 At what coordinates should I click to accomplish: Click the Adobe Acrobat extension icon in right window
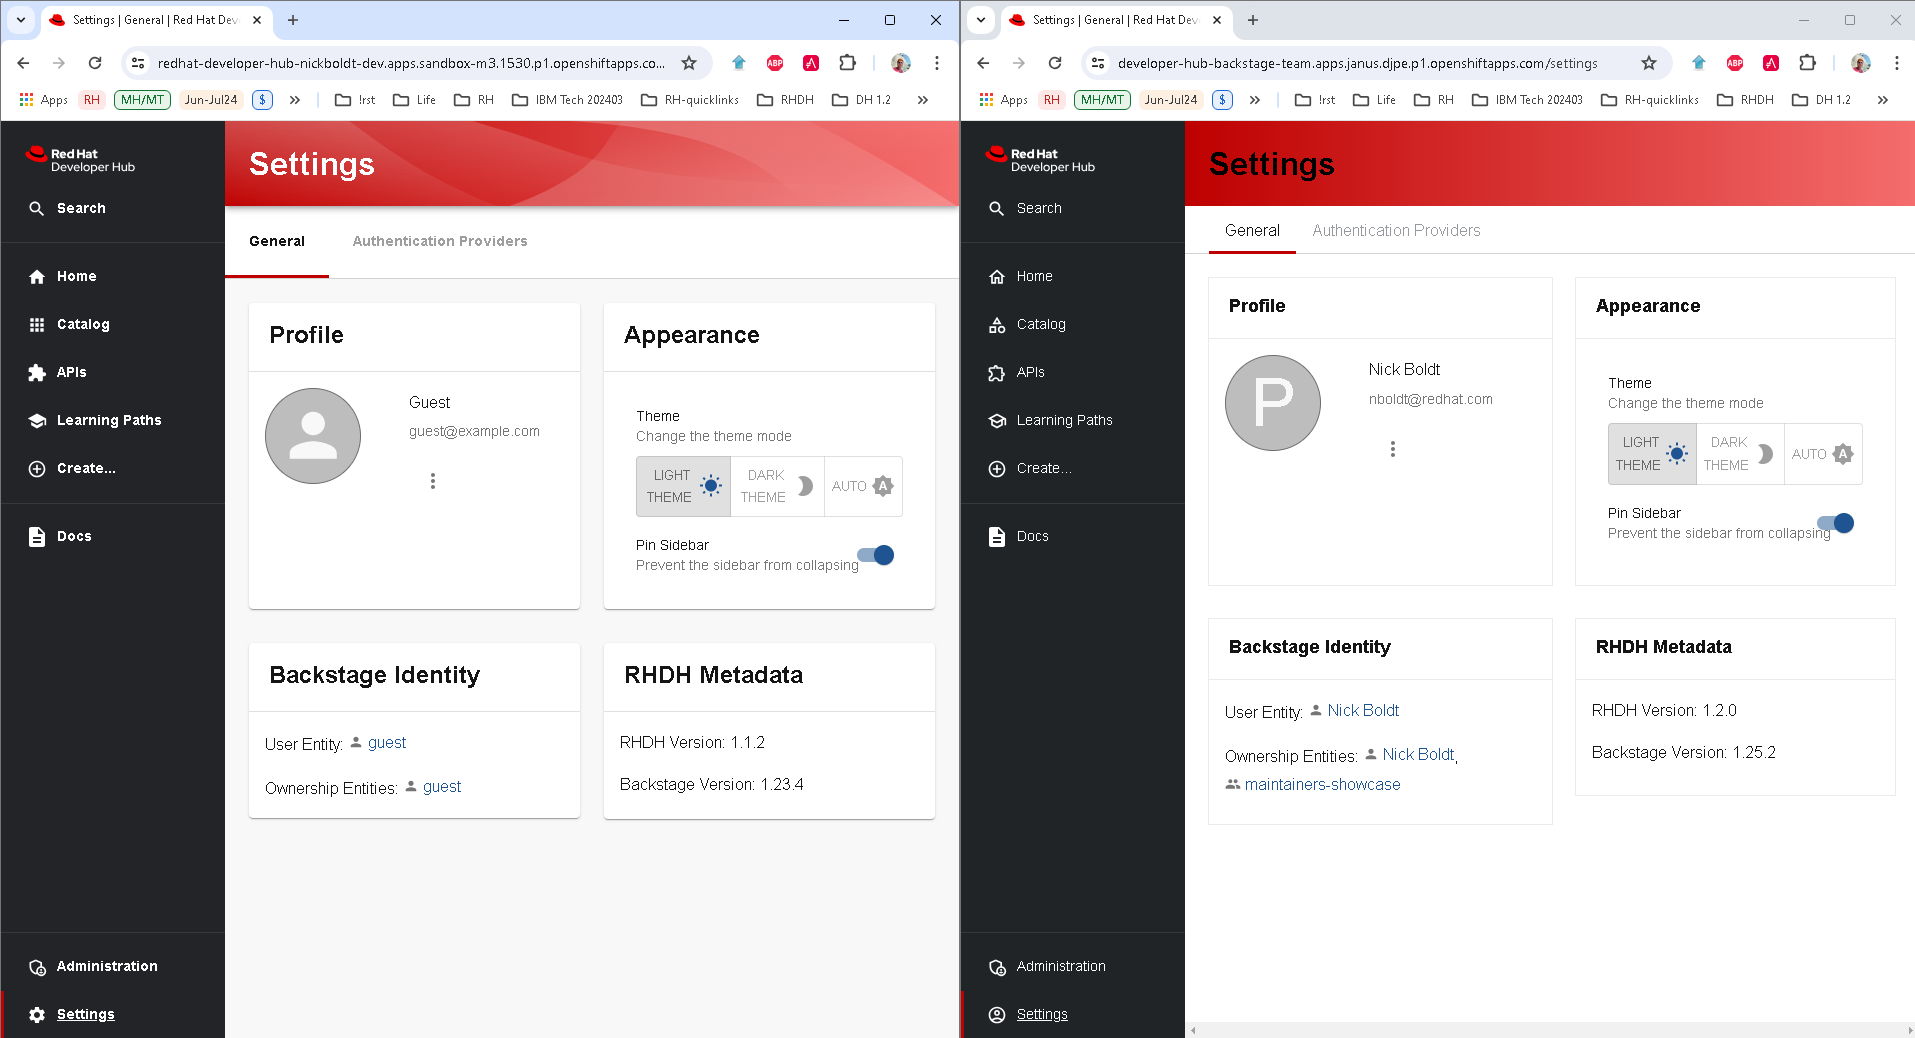coord(1771,63)
